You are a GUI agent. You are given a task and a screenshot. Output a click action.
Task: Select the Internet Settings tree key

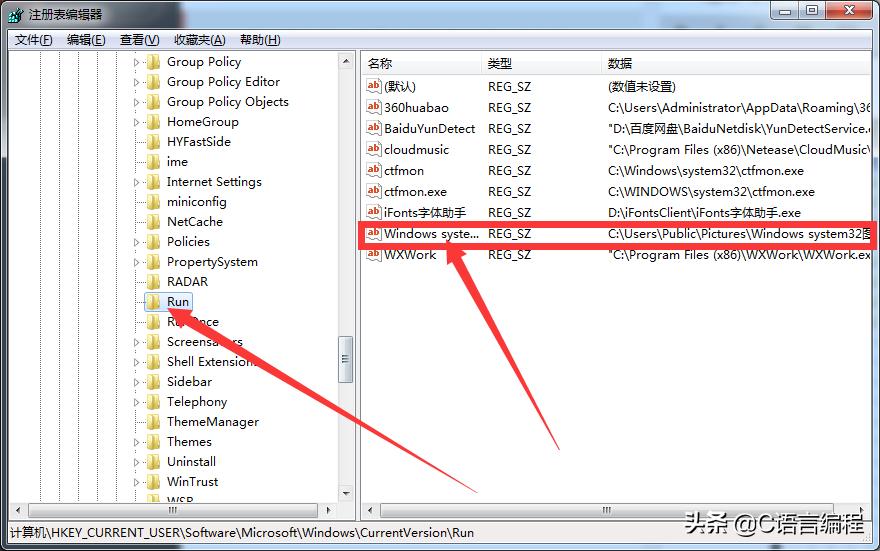point(214,182)
